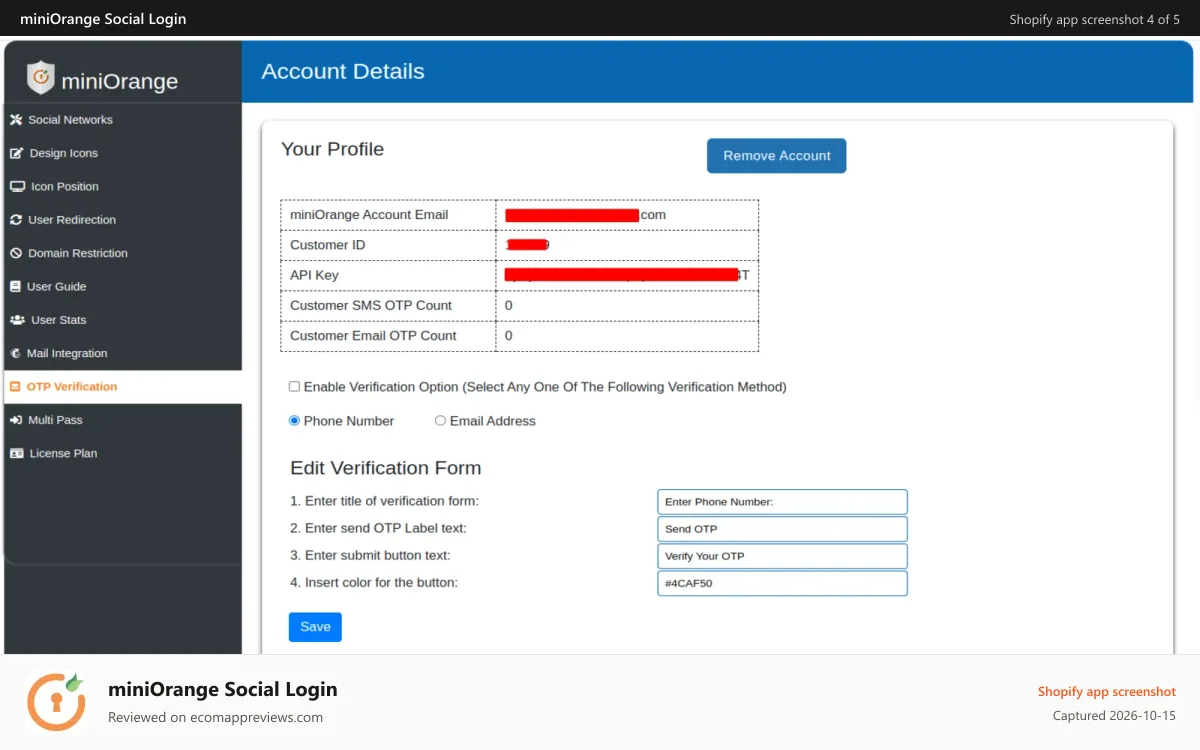Click the miniOrange Social Login app logo
This screenshot has height=750, width=1200.
click(56, 702)
